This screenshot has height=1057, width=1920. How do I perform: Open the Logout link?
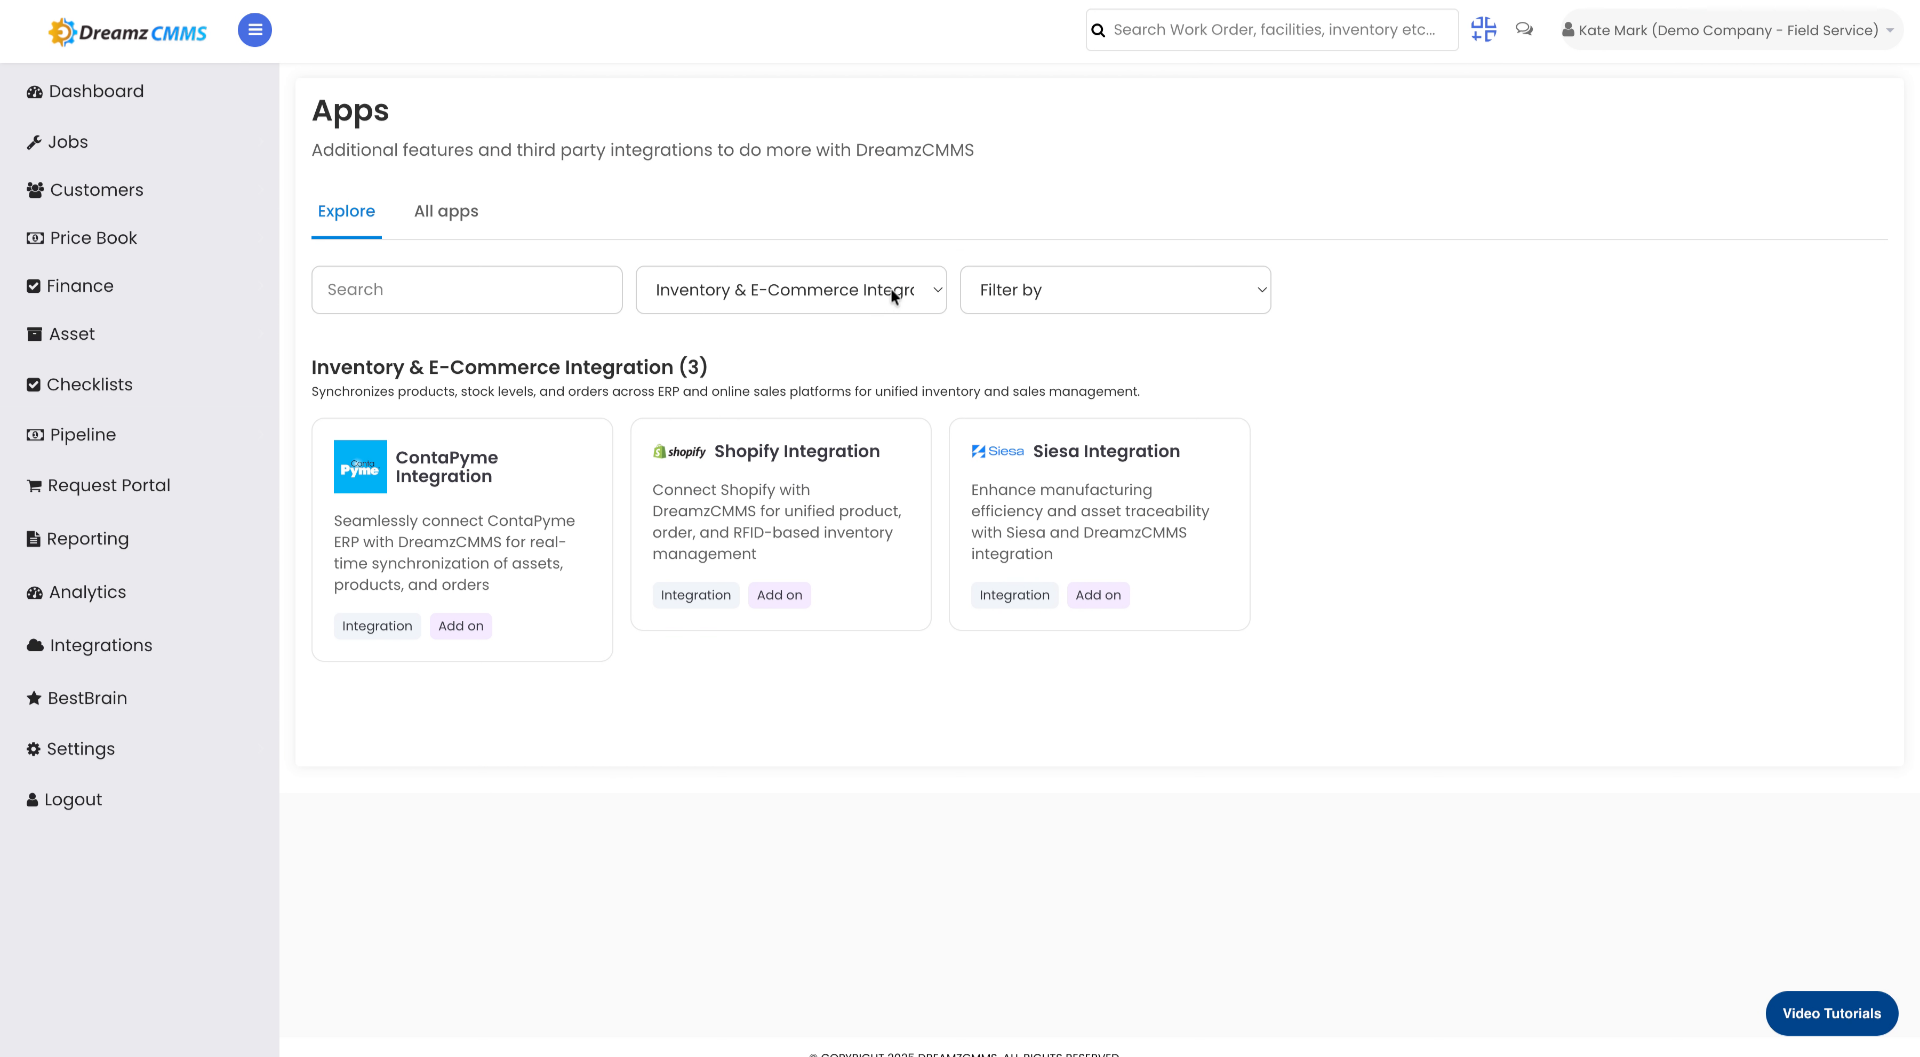63,799
